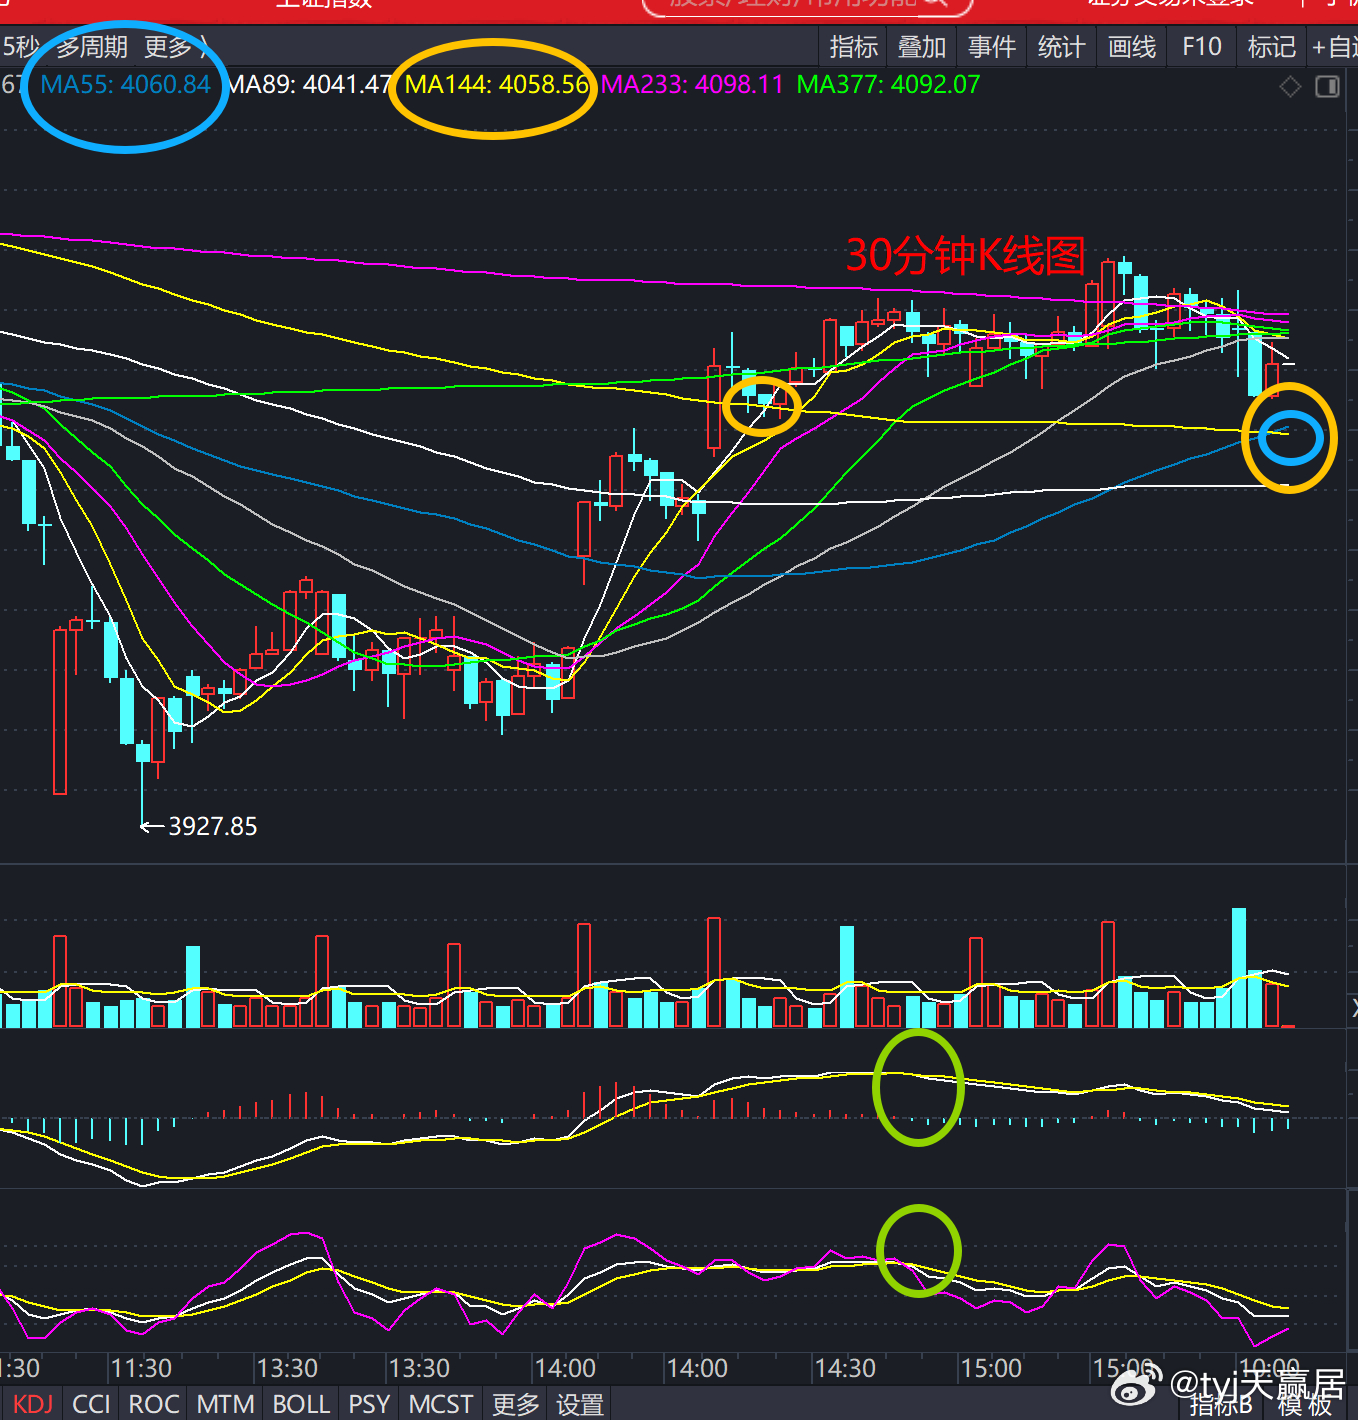Viewport: 1358px width, 1420px height.
Task: Toggle the side panel layout icon
Action: coord(1327,87)
